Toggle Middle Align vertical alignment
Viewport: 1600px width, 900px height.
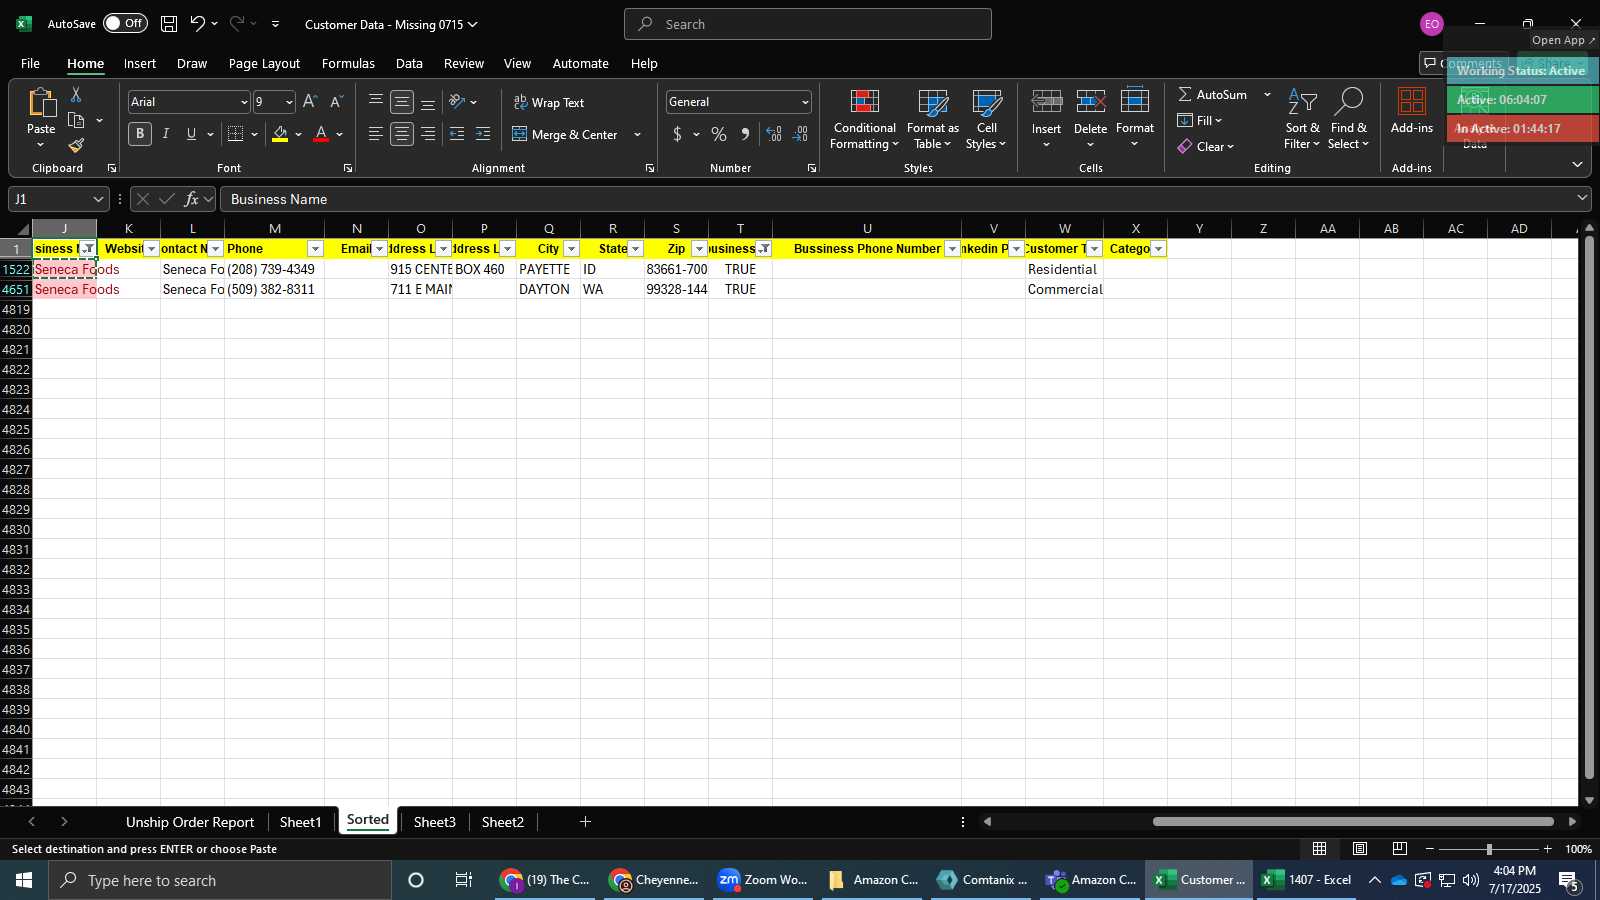click(402, 102)
